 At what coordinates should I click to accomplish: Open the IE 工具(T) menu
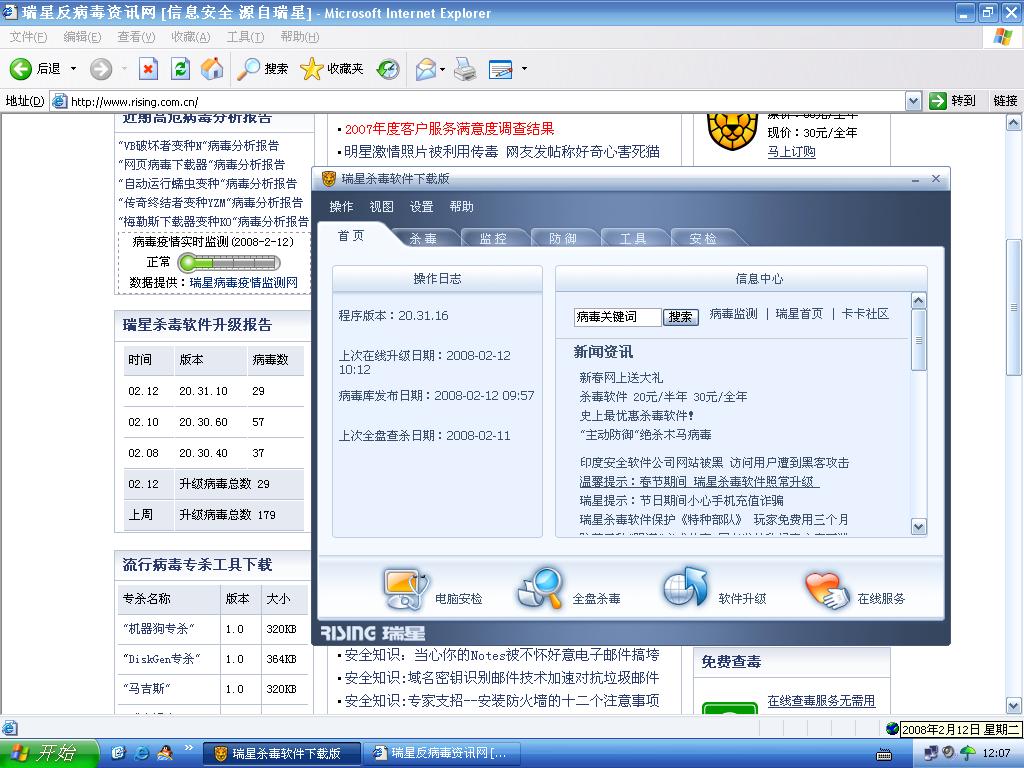click(x=246, y=37)
